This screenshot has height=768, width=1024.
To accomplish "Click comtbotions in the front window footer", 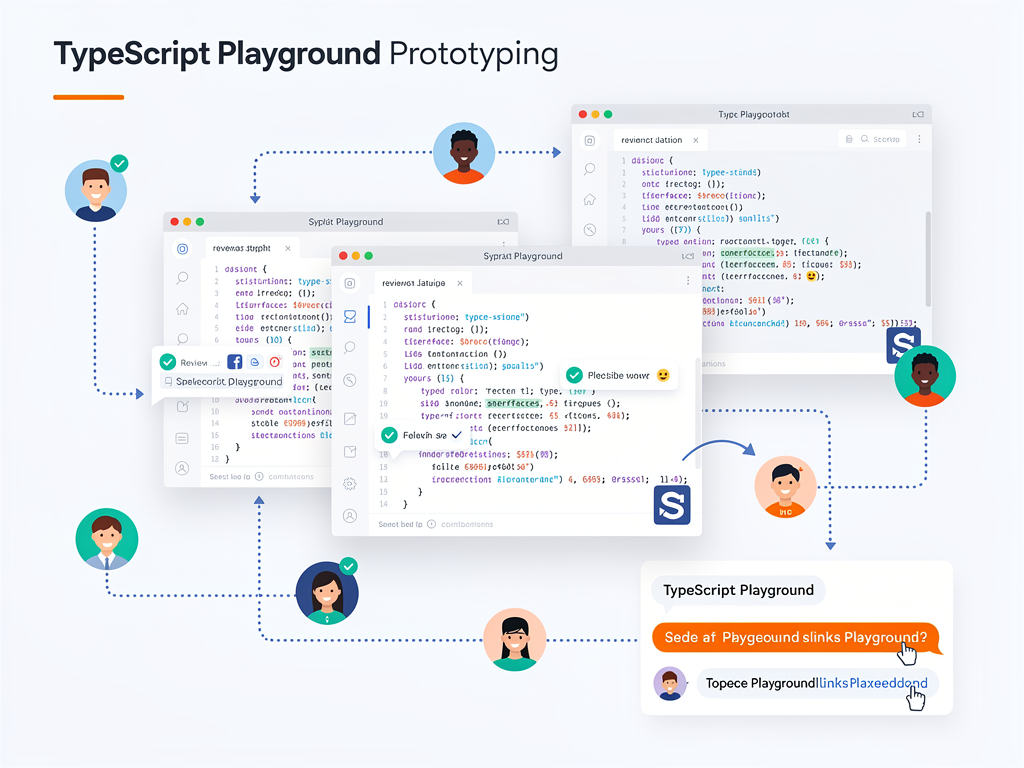I will (x=467, y=524).
